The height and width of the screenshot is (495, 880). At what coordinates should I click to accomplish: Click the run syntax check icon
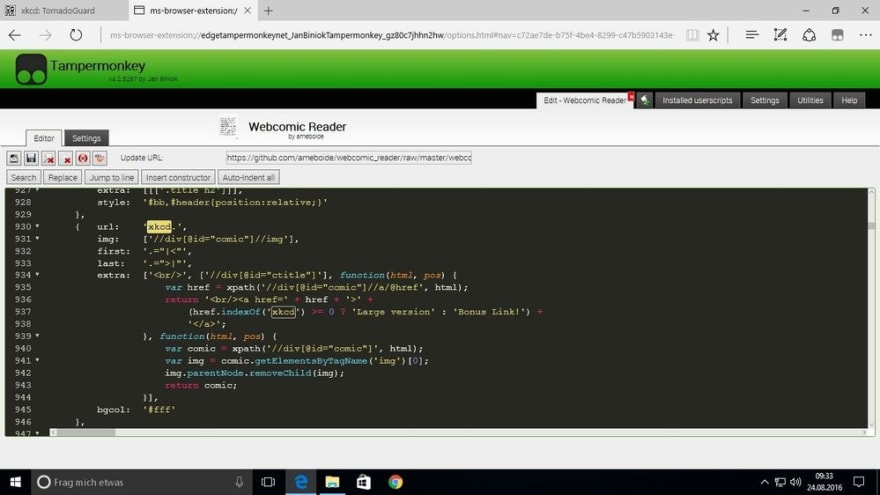point(82,158)
